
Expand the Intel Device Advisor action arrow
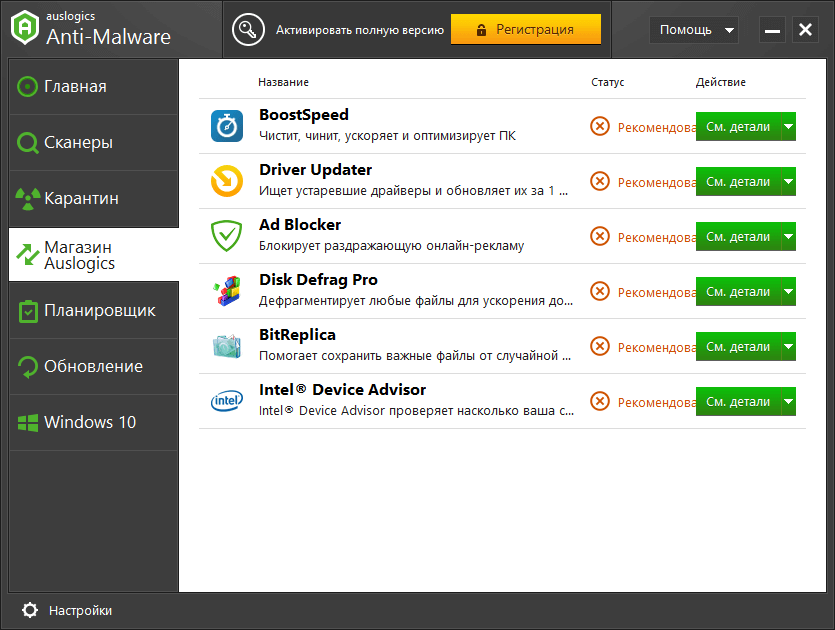point(788,402)
